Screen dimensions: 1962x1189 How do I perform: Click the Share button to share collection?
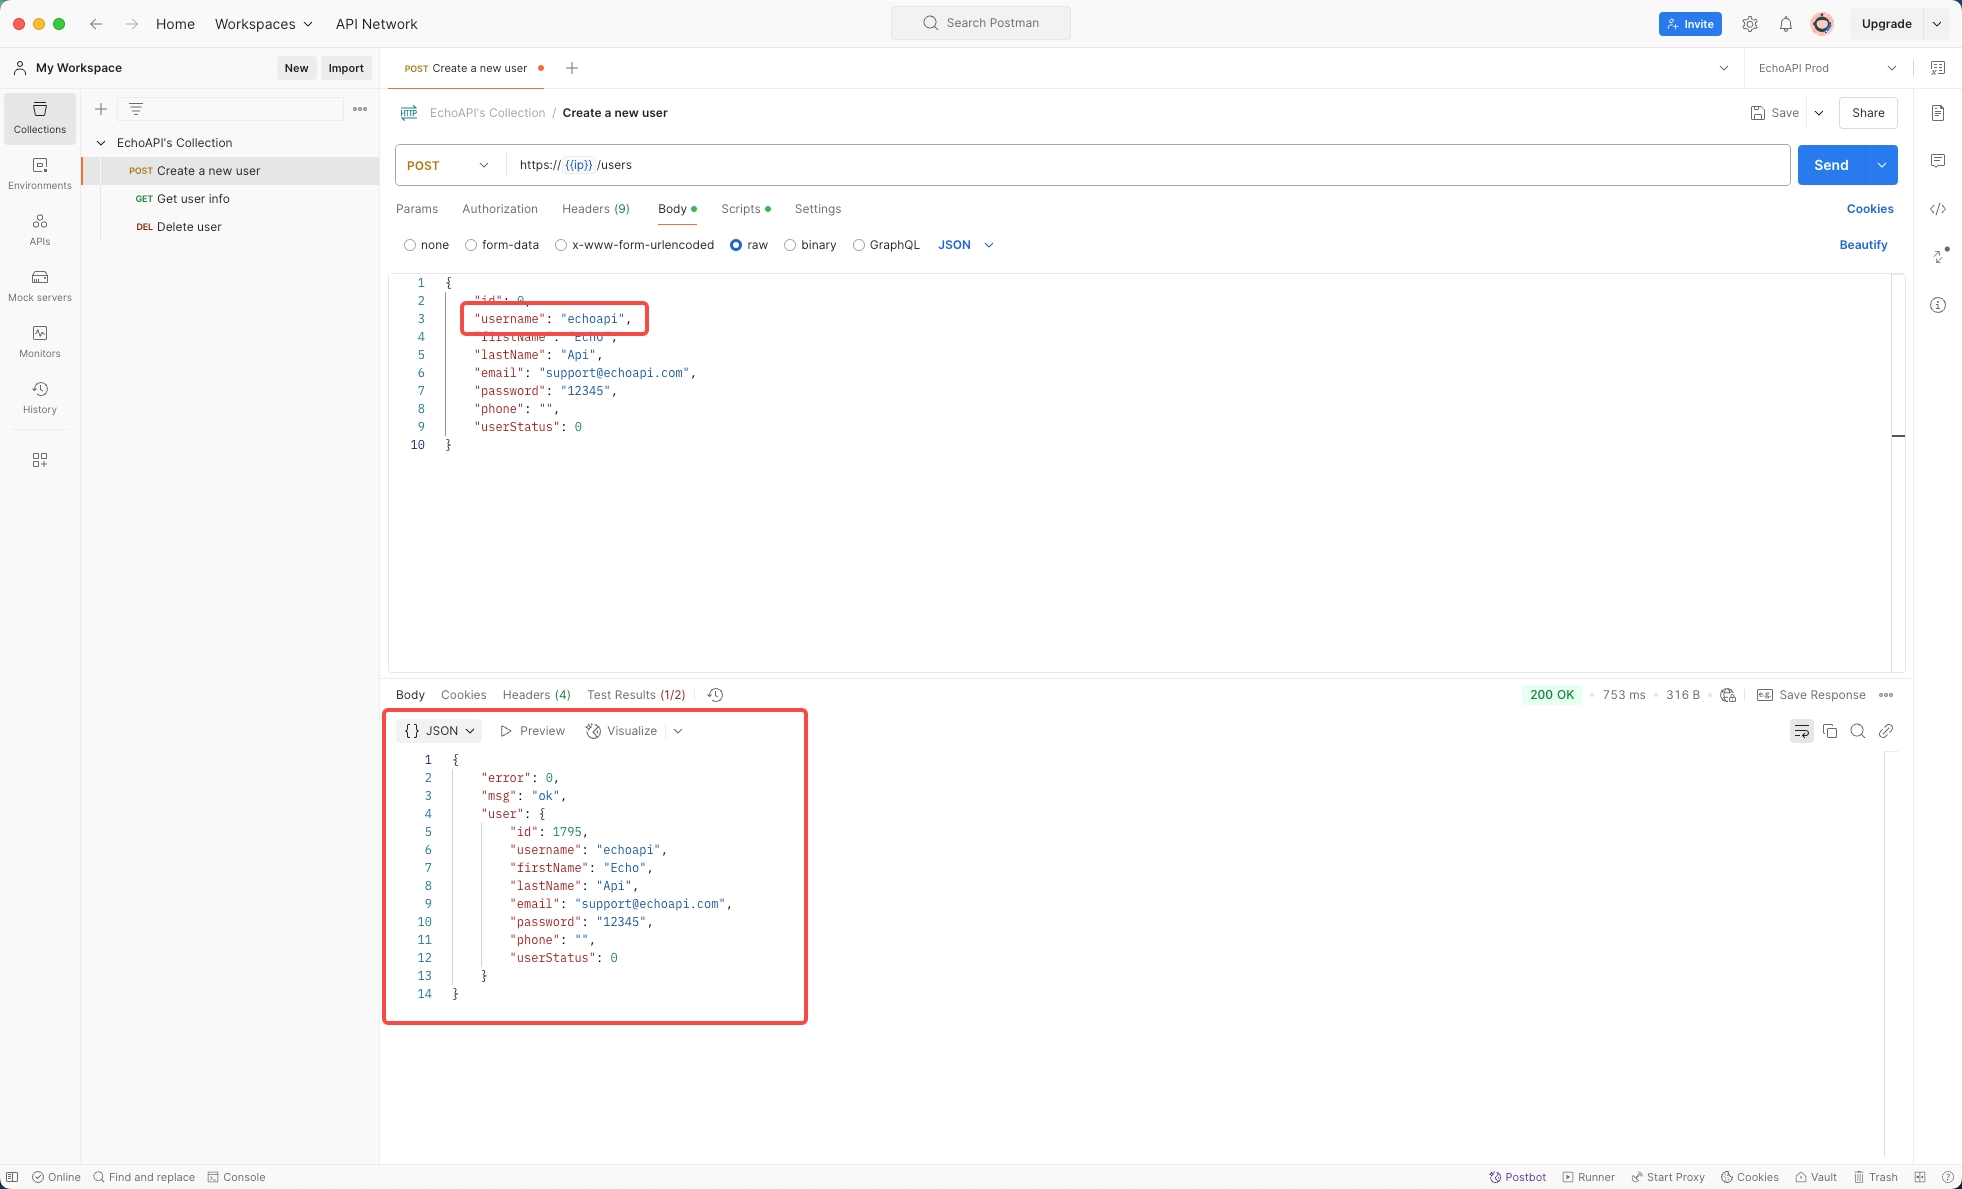(x=1868, y=112)
